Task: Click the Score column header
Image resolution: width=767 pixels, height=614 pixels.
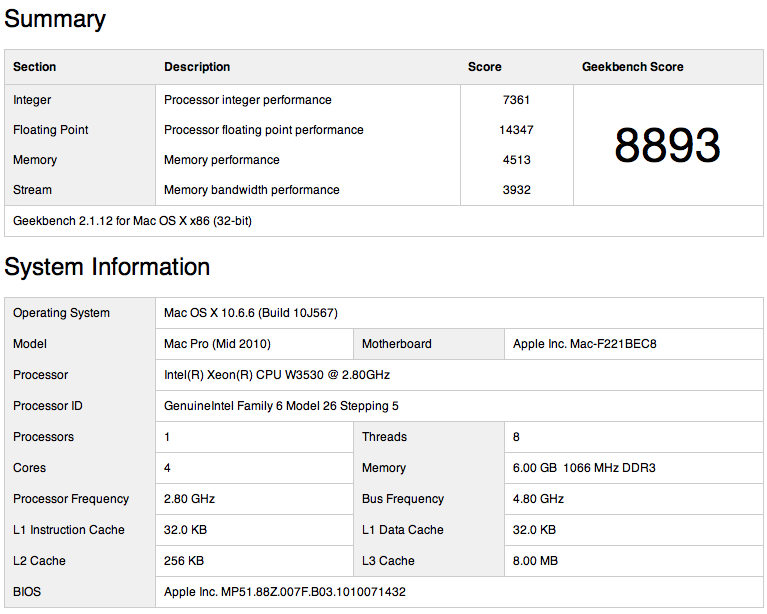Action: [484, 67]
